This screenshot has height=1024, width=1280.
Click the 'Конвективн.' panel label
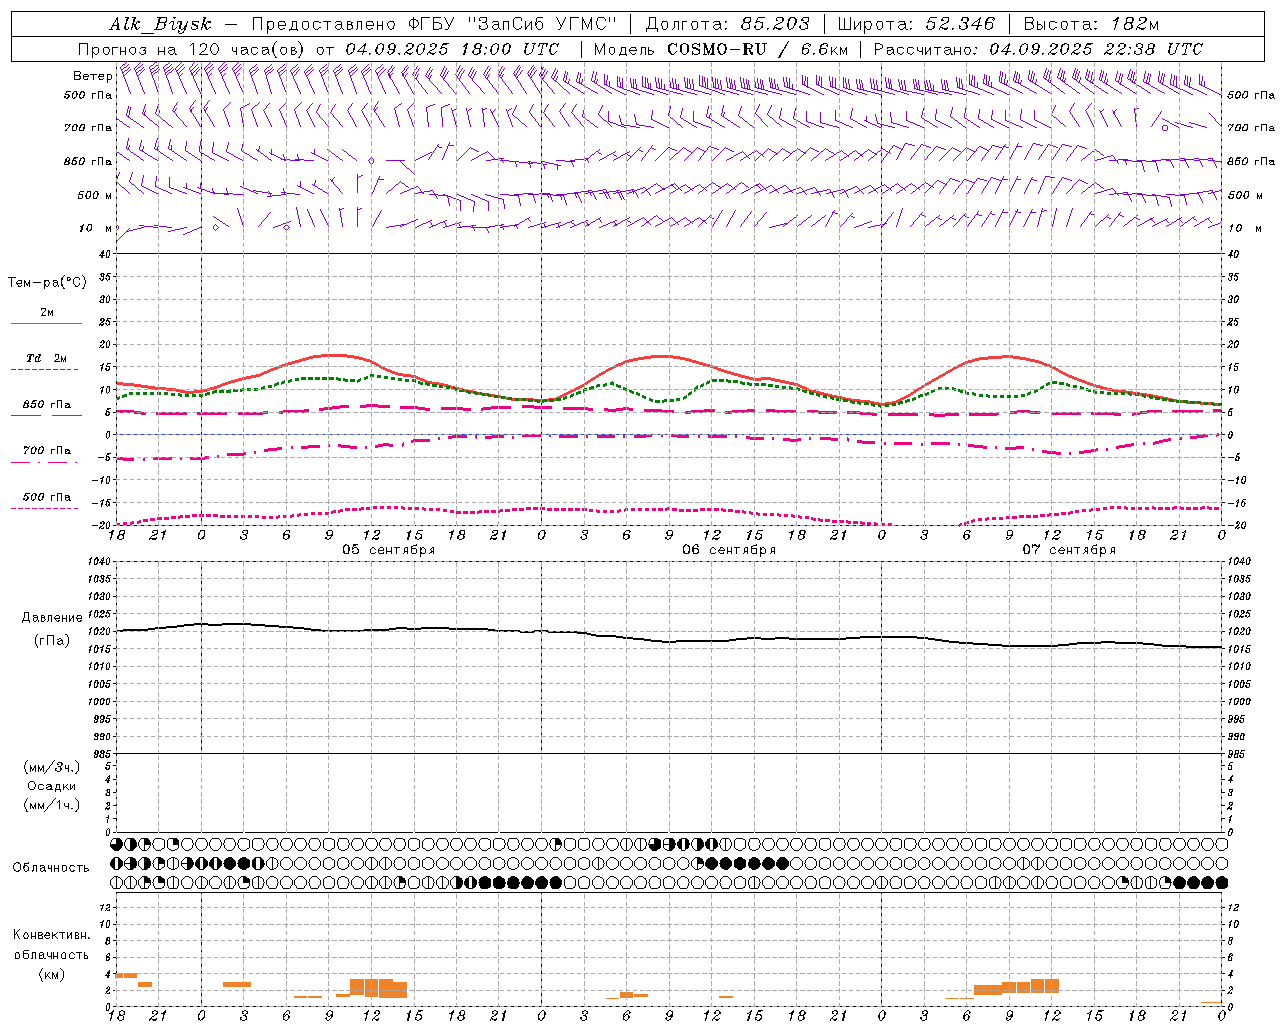tap(52, 935)
